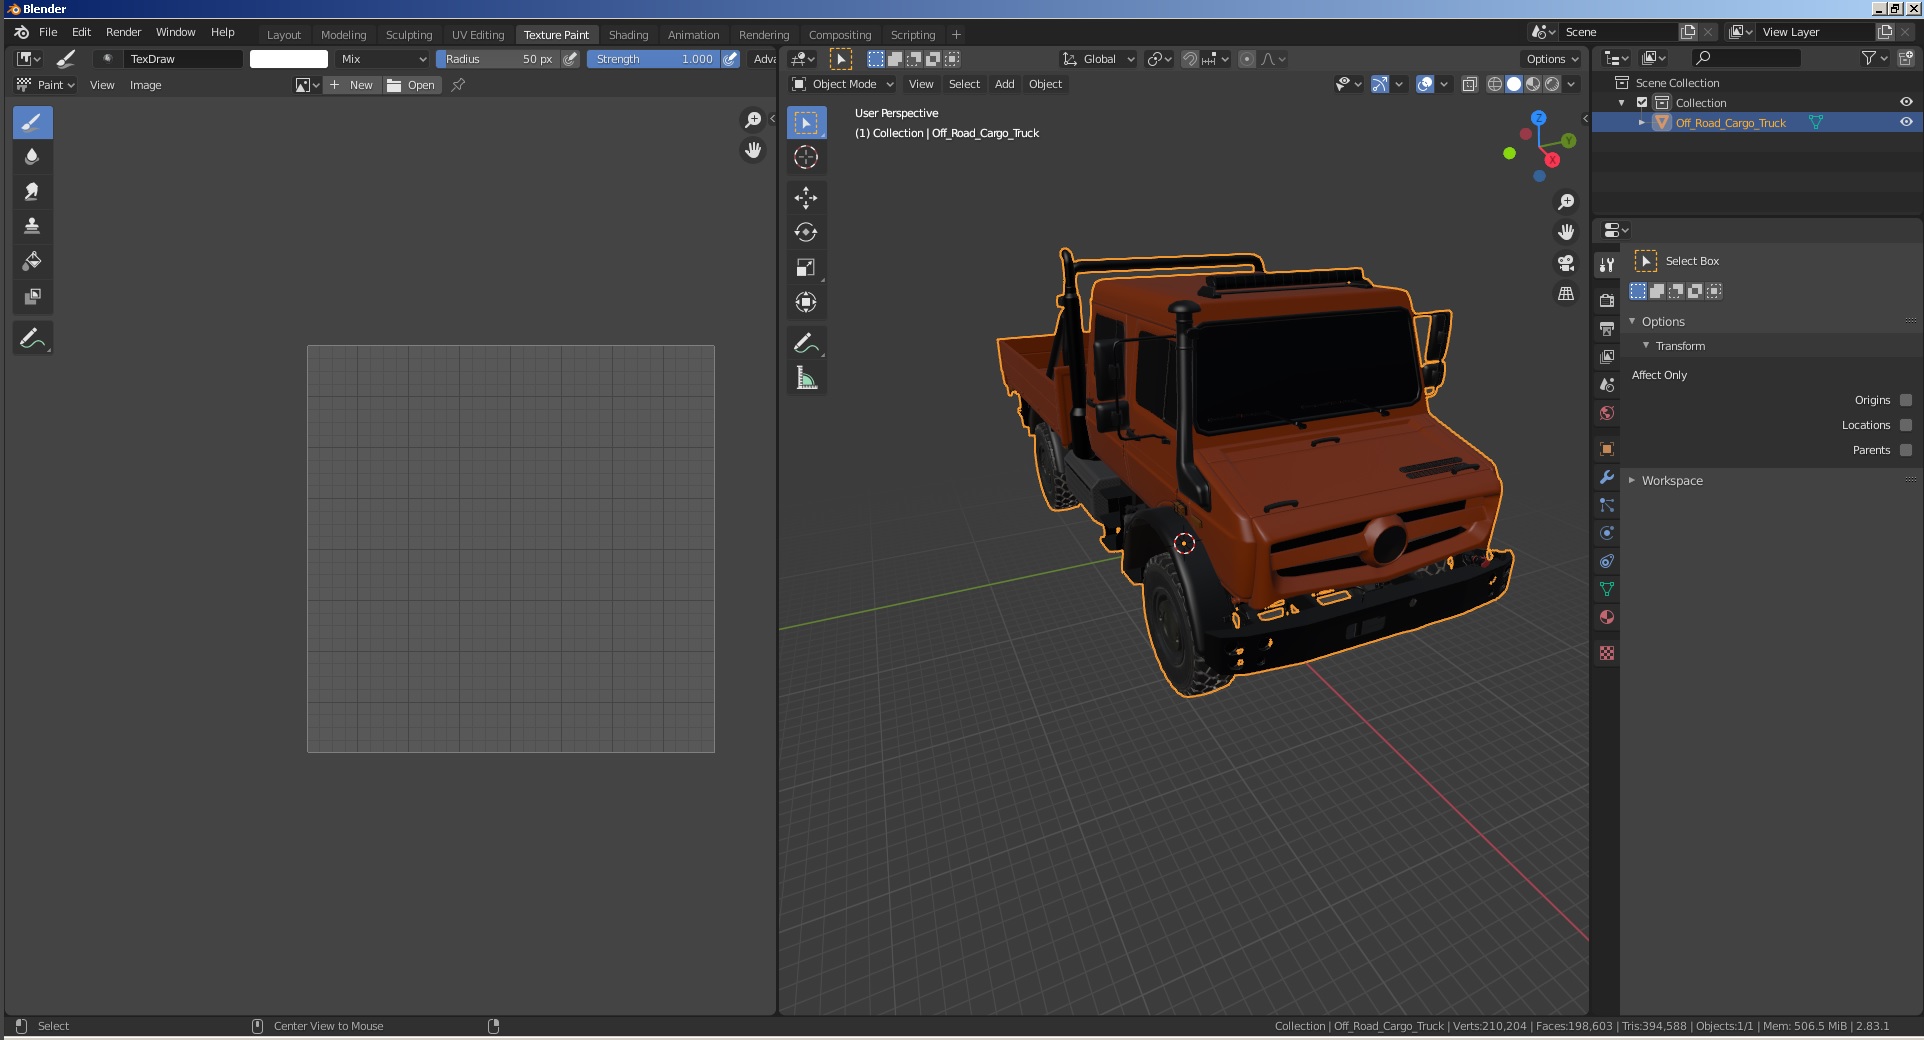Click the viewport pan hand icon

1566,232
